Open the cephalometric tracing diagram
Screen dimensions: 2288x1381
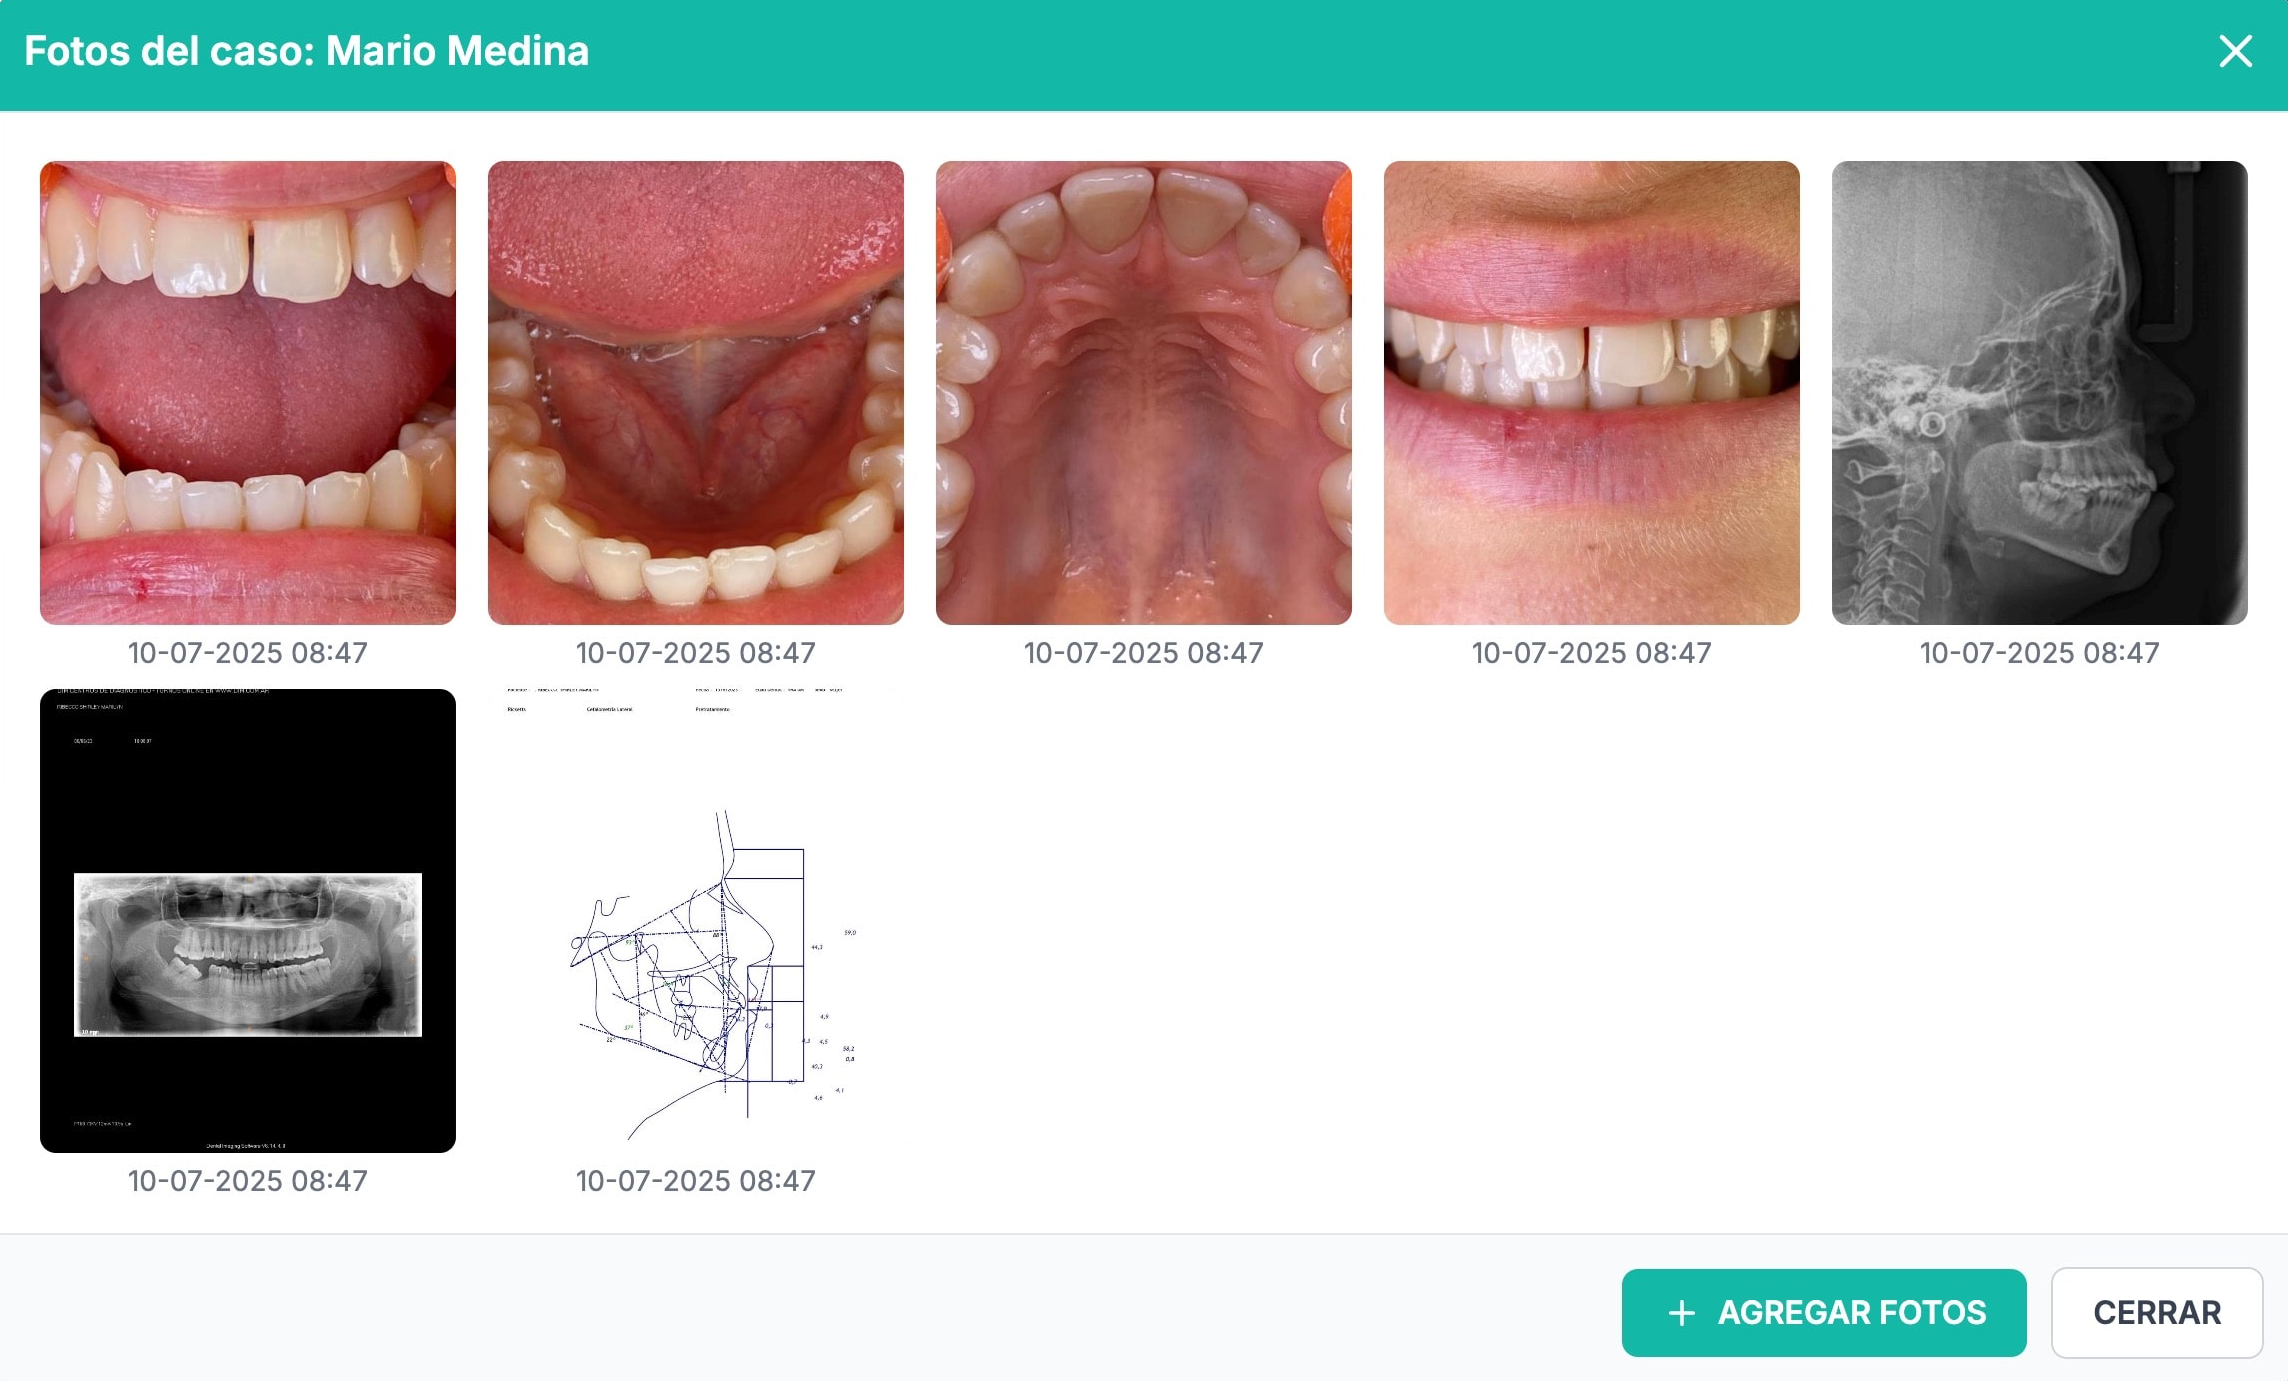coord(696,921)
